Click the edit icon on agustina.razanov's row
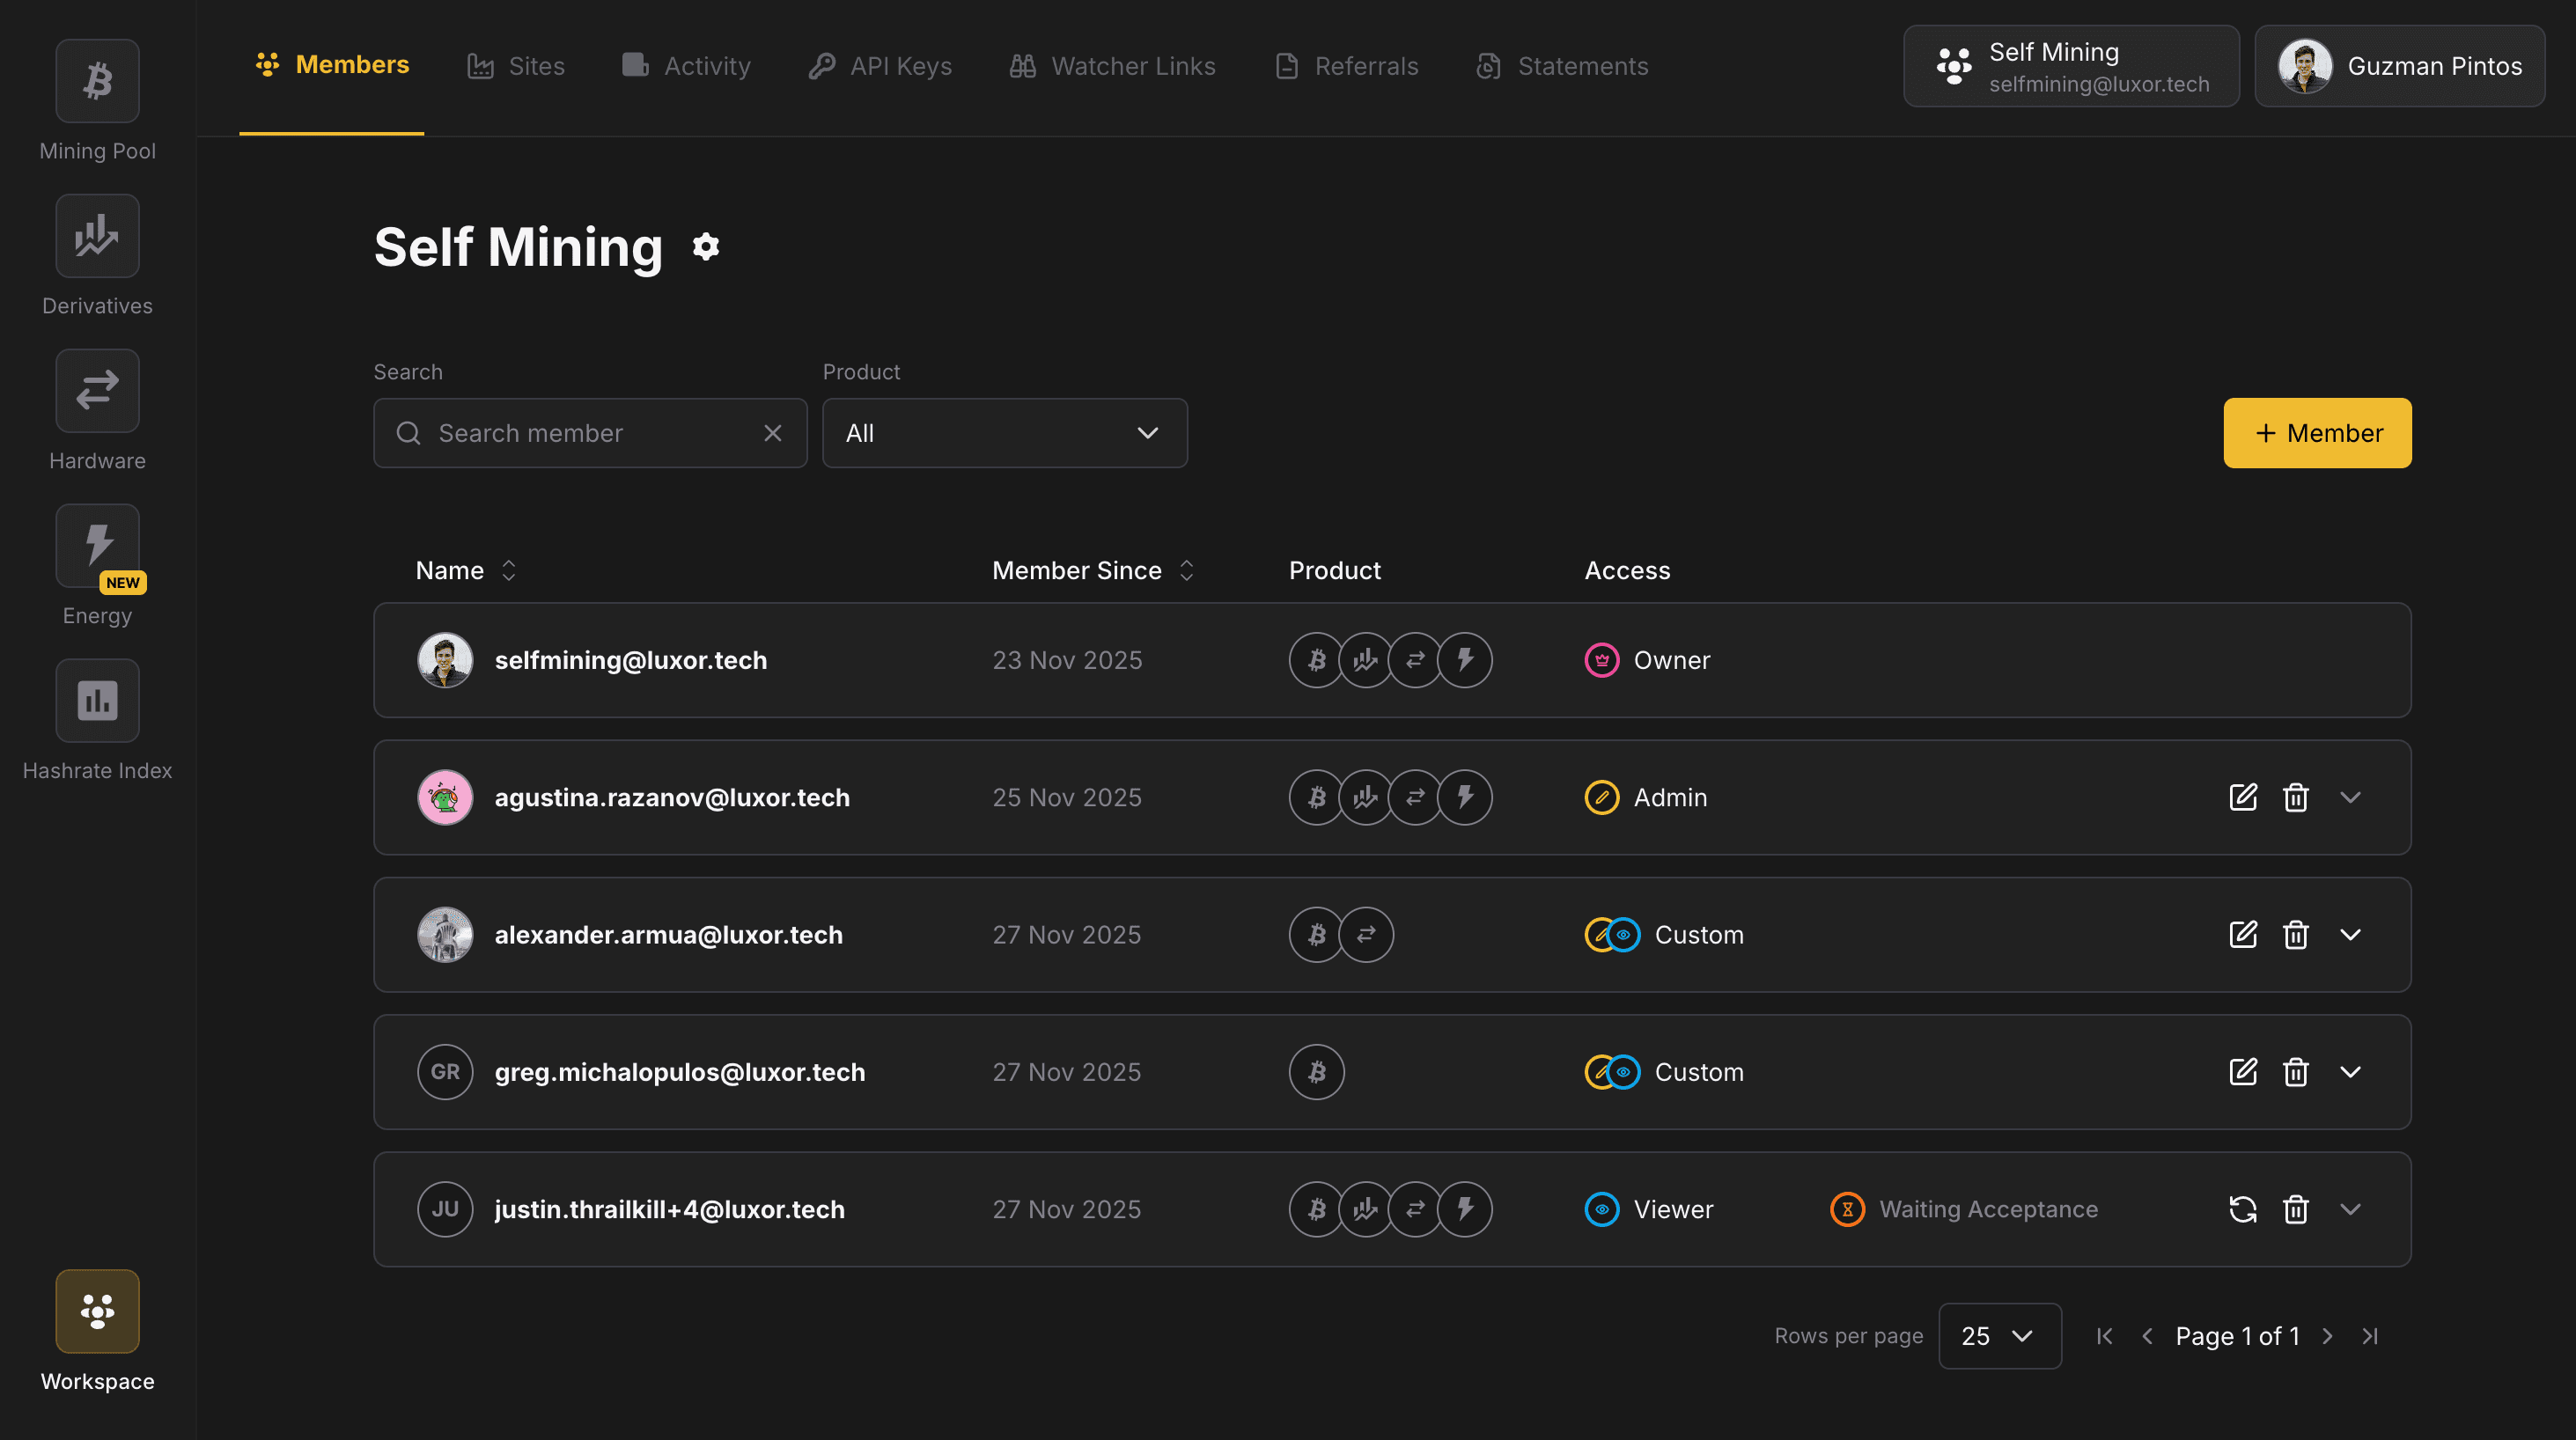This screenshot has width=2576, height=1440. [x=2244, y=797]
